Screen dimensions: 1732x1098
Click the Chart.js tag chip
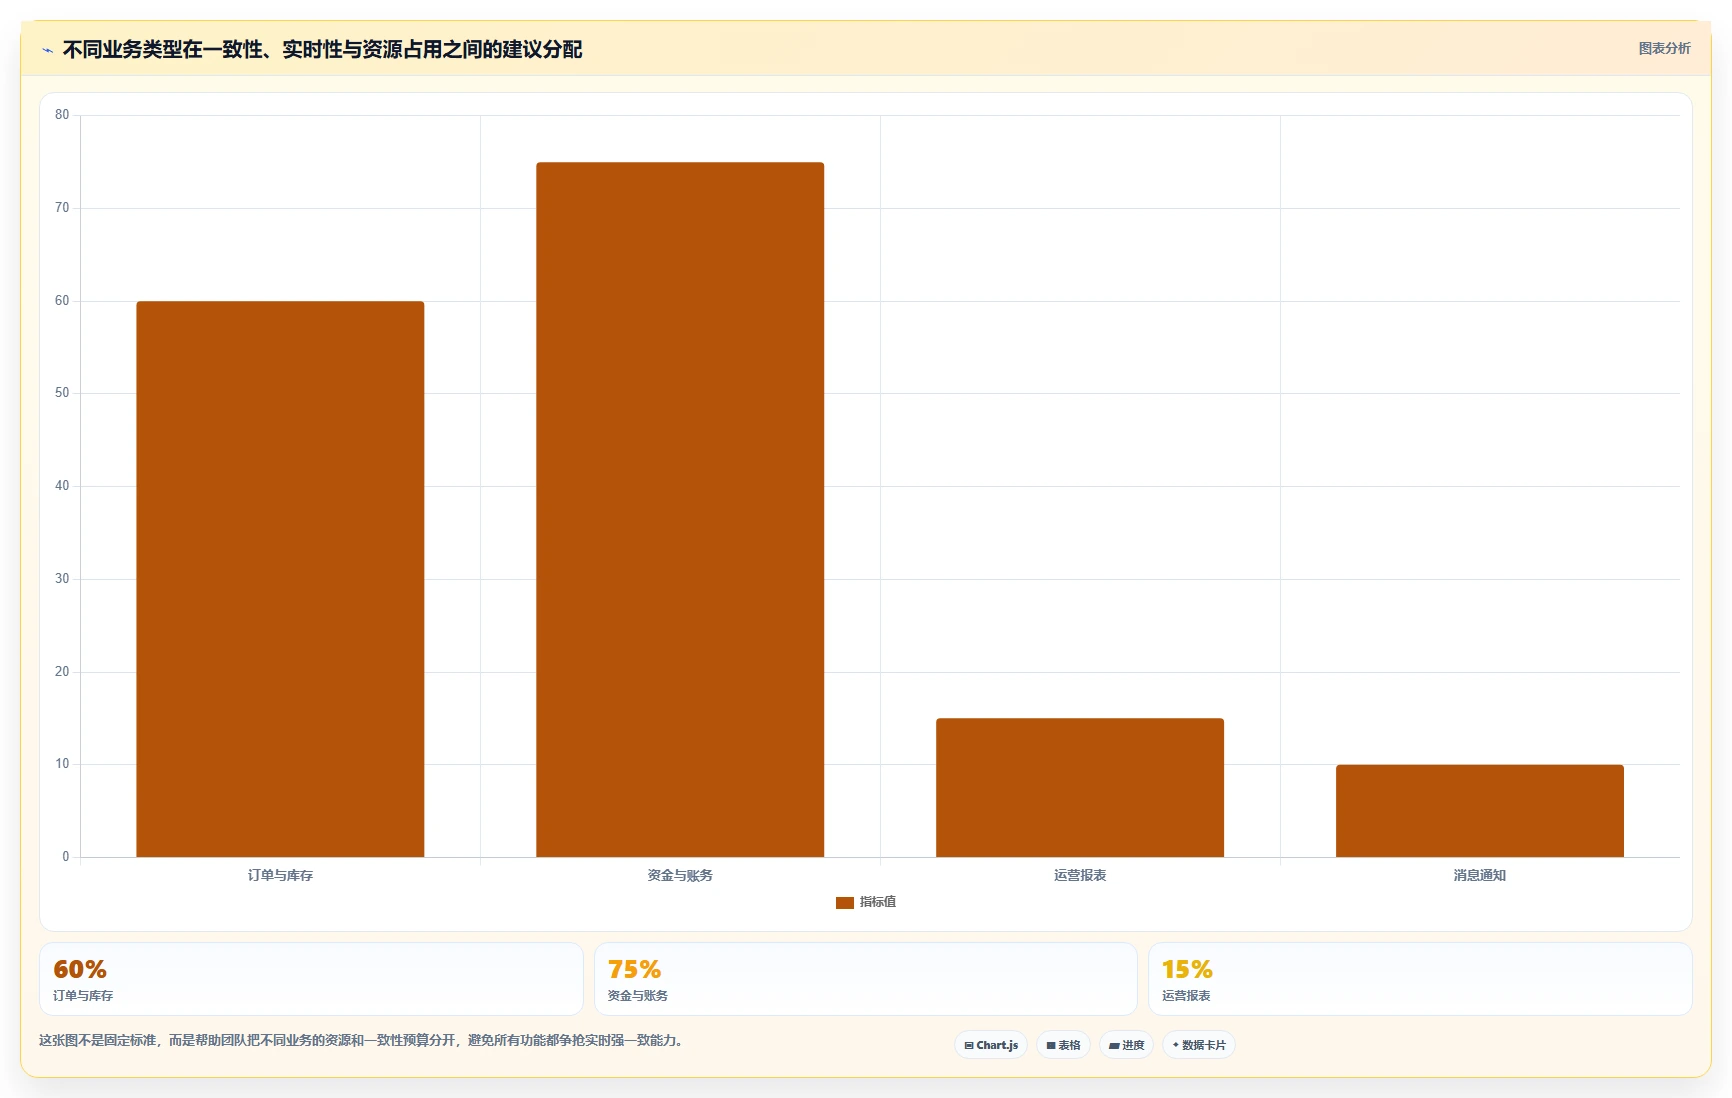point(991,1045)
